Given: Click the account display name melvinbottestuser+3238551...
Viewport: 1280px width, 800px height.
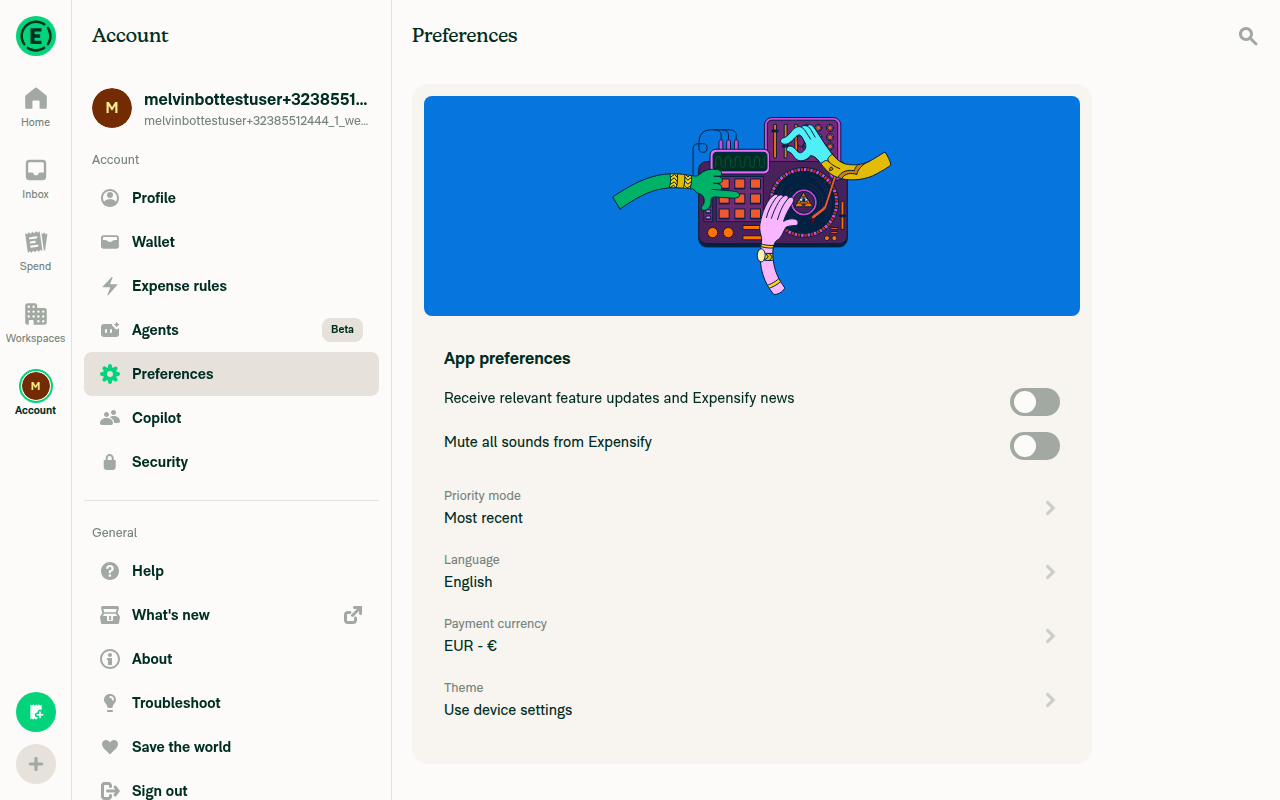Looking at the screenshot, I should [256, 99].
